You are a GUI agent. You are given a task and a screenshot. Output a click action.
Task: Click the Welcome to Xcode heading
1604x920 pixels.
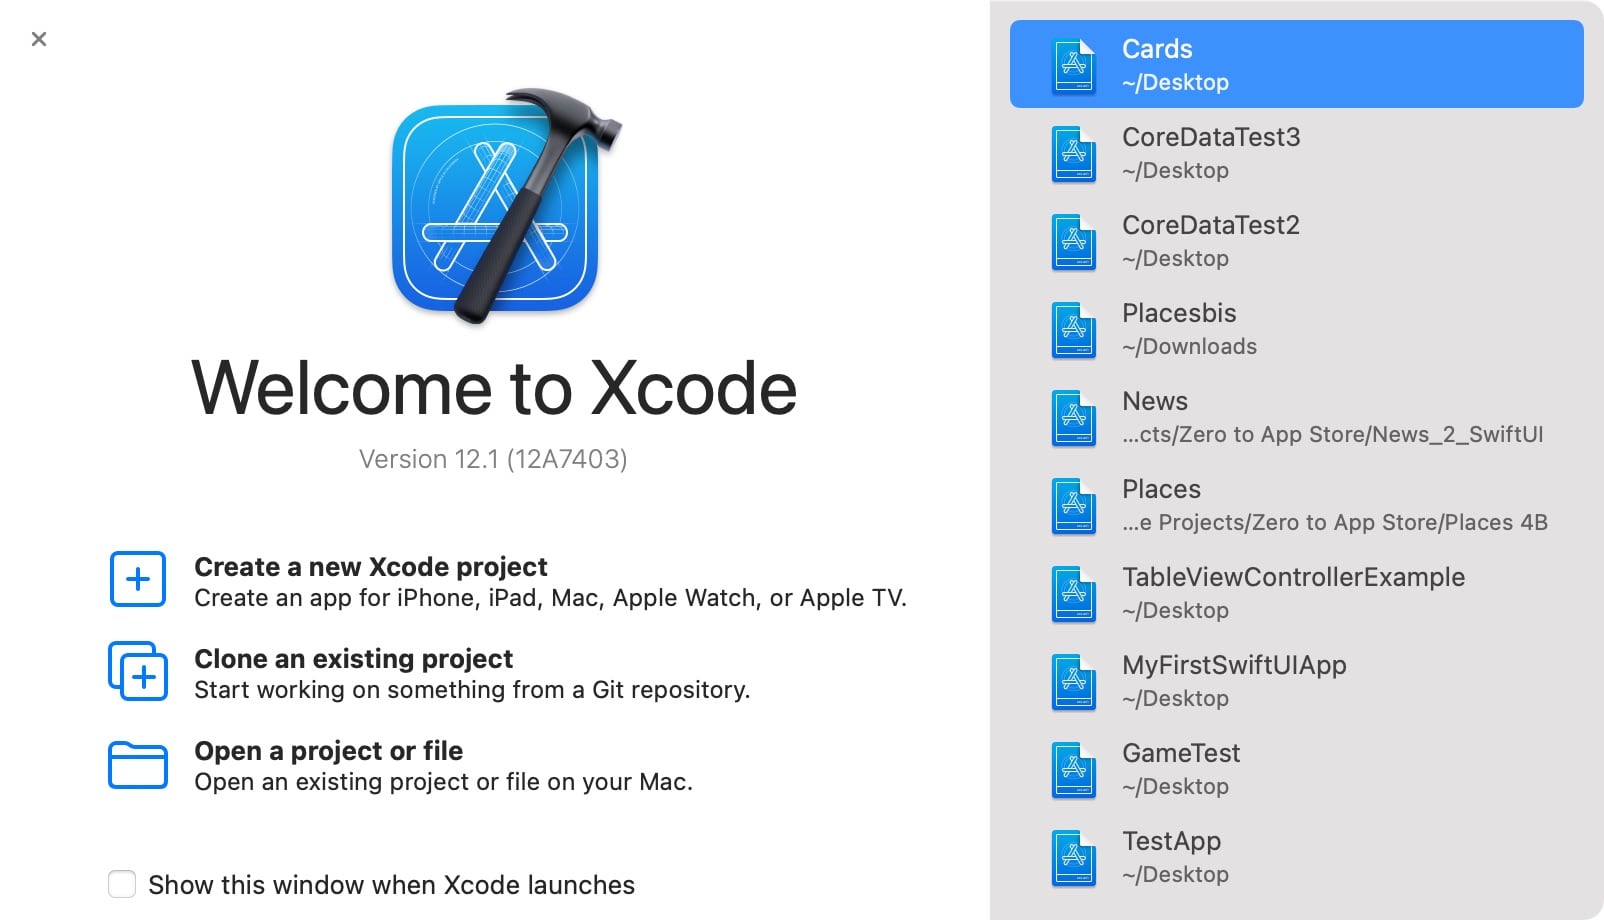[x=494, y=388]
